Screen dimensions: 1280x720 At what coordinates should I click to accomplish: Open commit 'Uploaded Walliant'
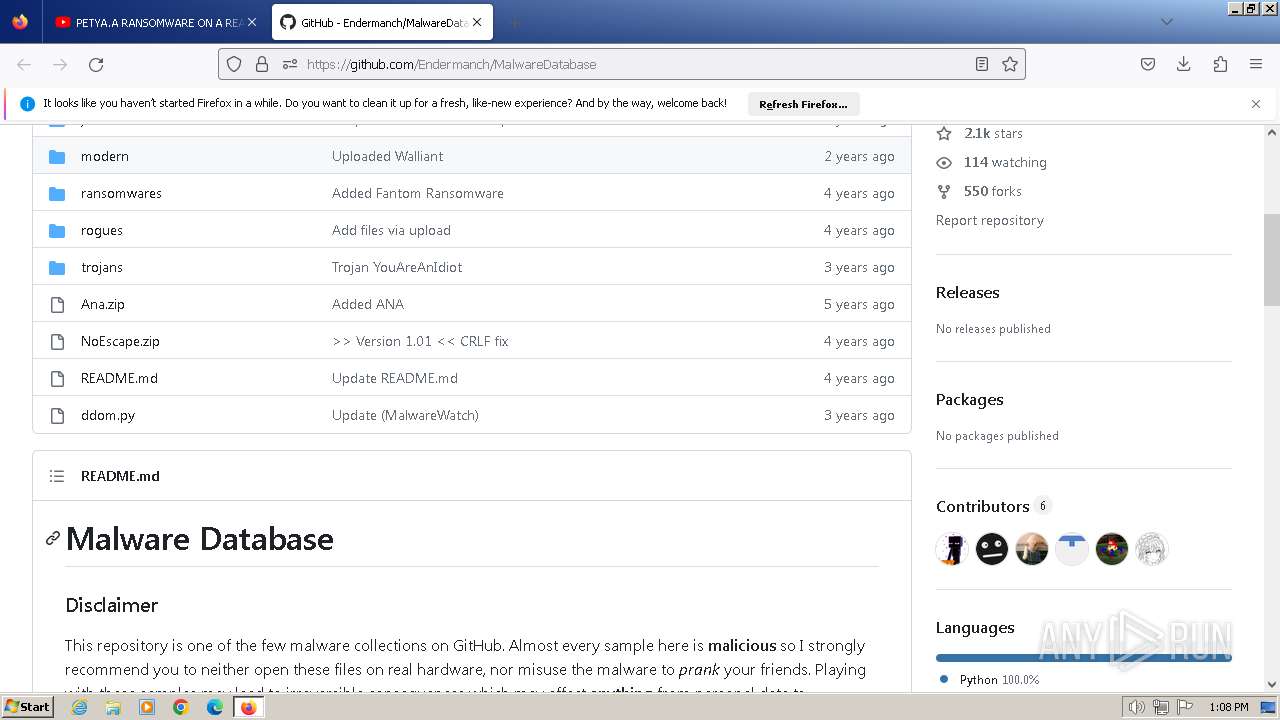[388, 156]
